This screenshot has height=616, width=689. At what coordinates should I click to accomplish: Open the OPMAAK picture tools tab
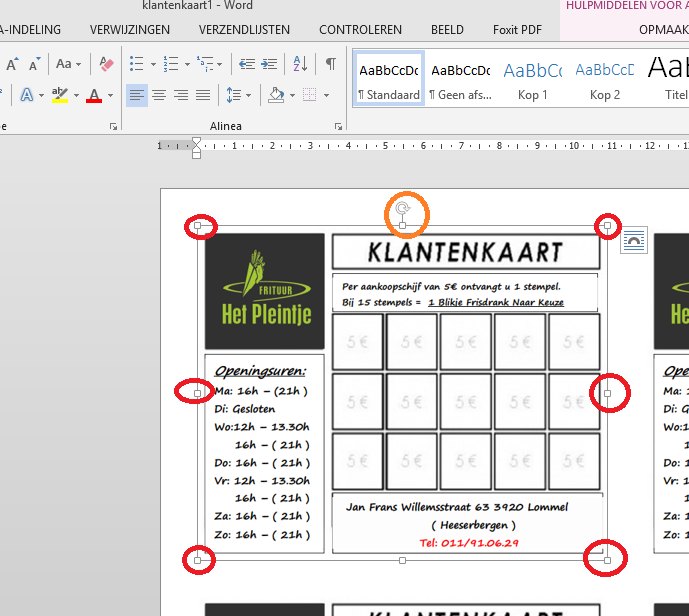[x=664, y=30]
